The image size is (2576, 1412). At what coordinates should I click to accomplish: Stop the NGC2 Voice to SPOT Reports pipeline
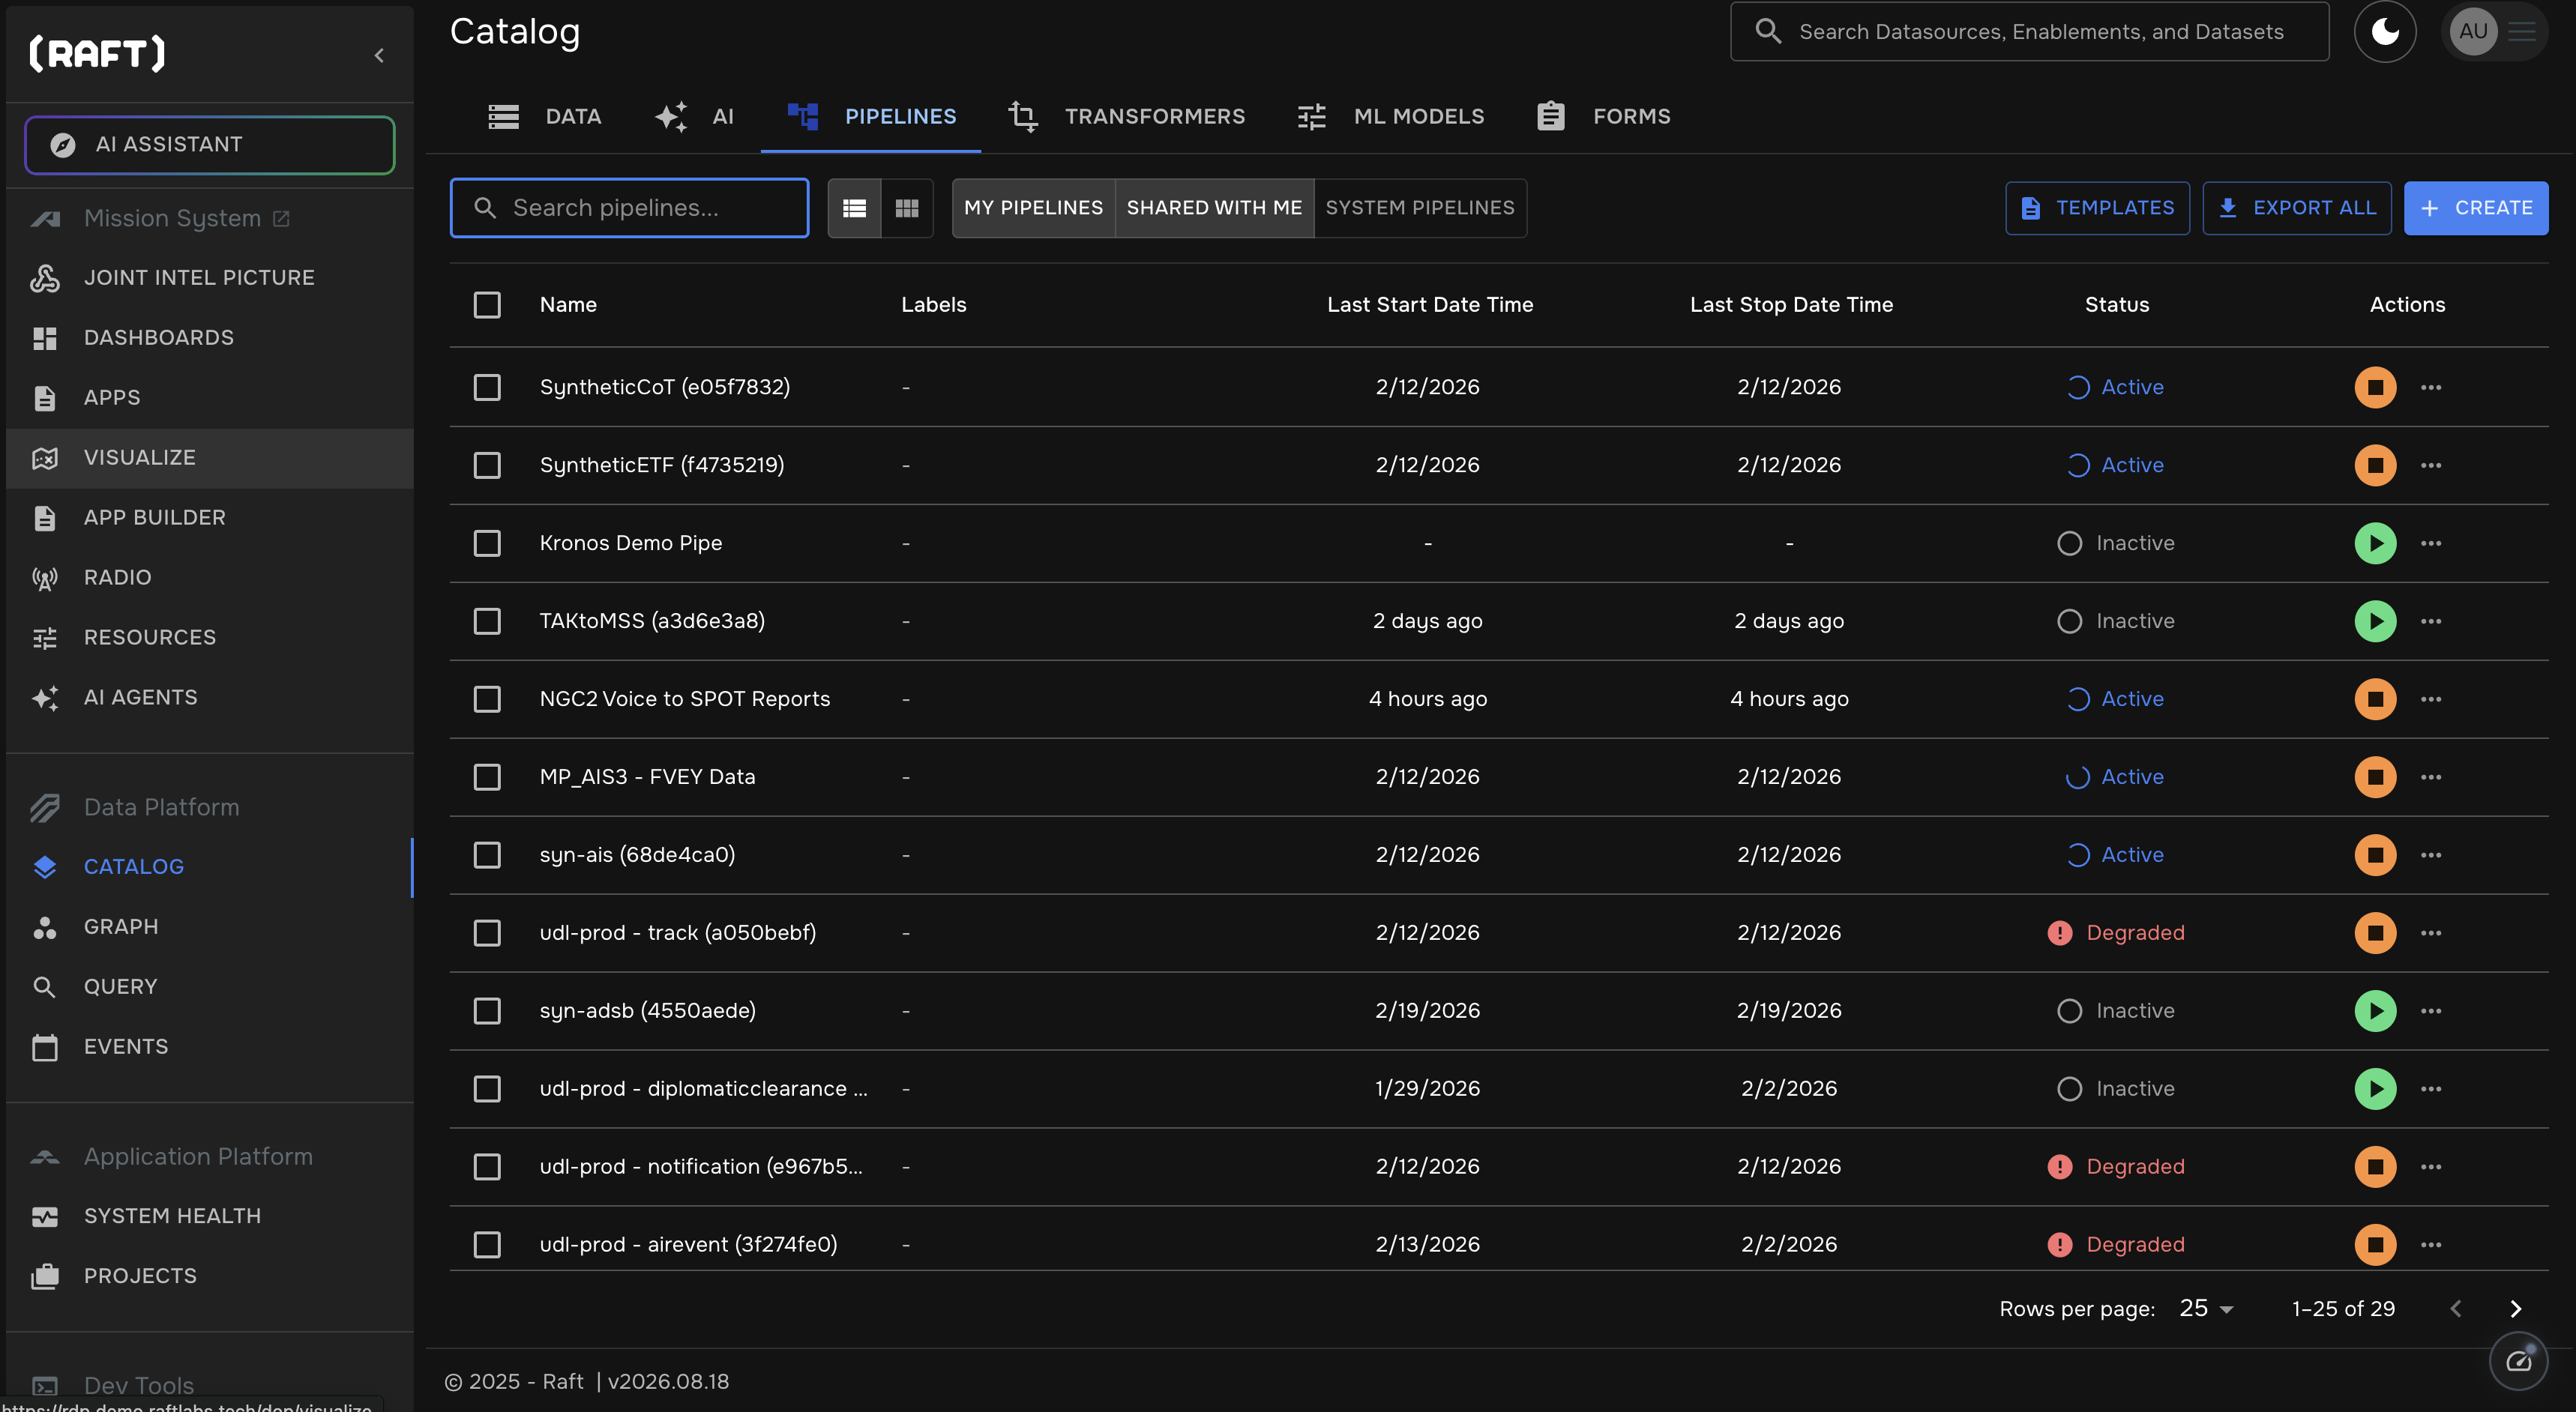tap(2375, 699)
